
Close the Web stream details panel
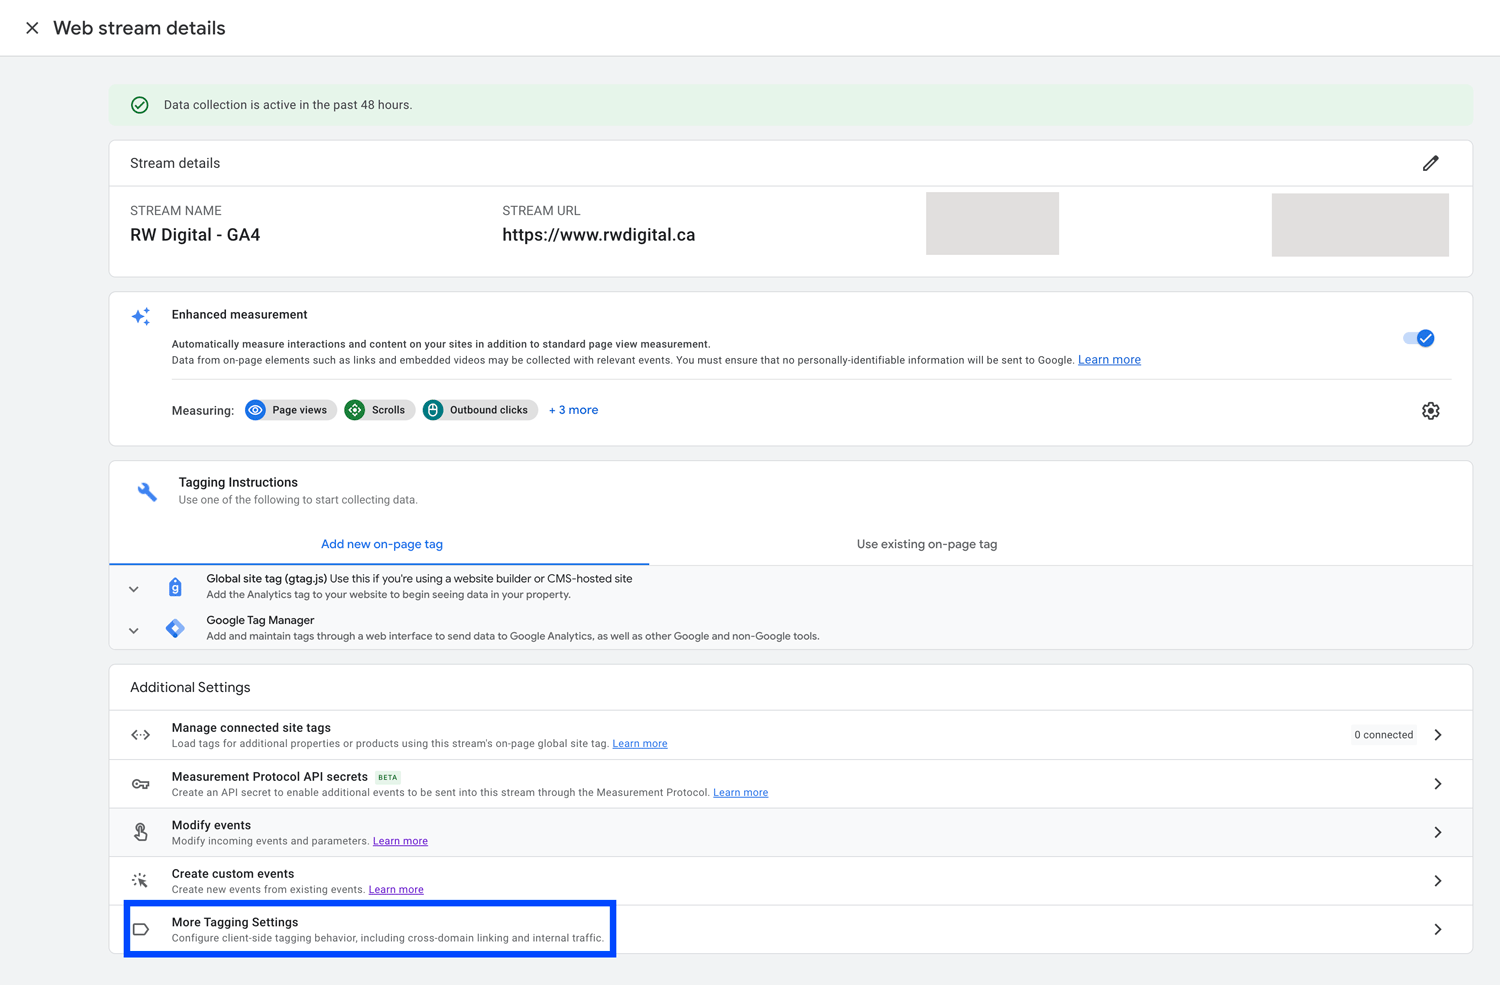pos(32,28)
